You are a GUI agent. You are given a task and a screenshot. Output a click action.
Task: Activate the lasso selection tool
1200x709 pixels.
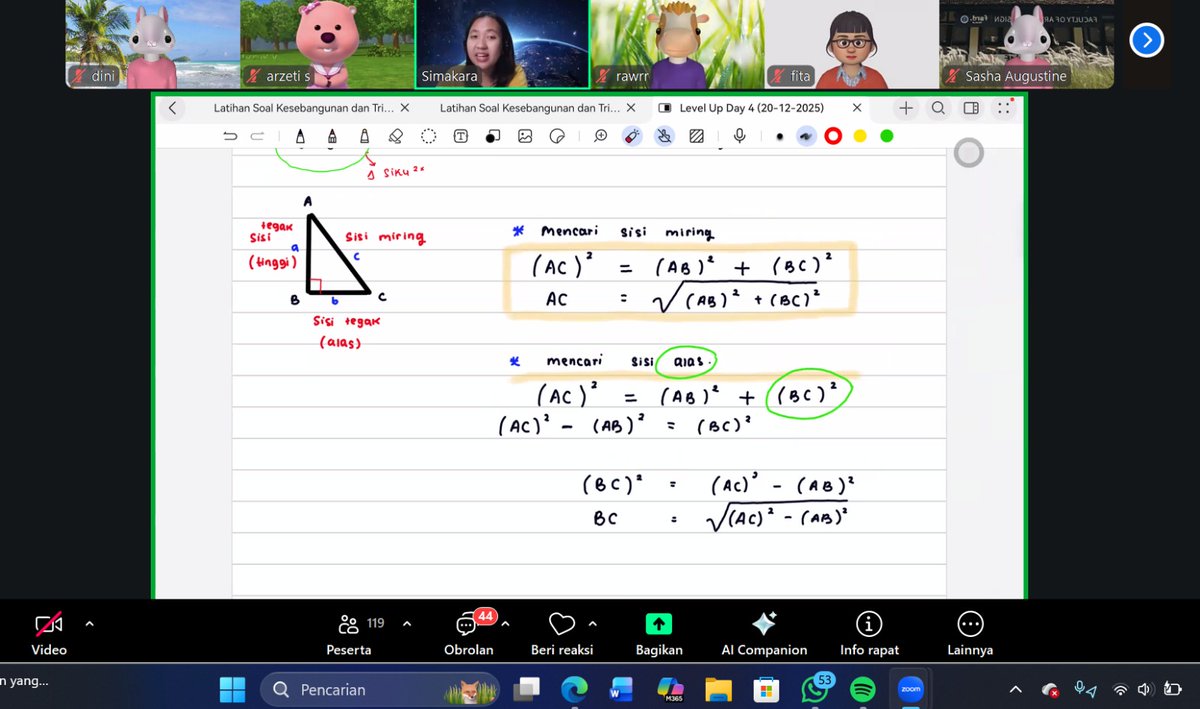pos(428,136)
